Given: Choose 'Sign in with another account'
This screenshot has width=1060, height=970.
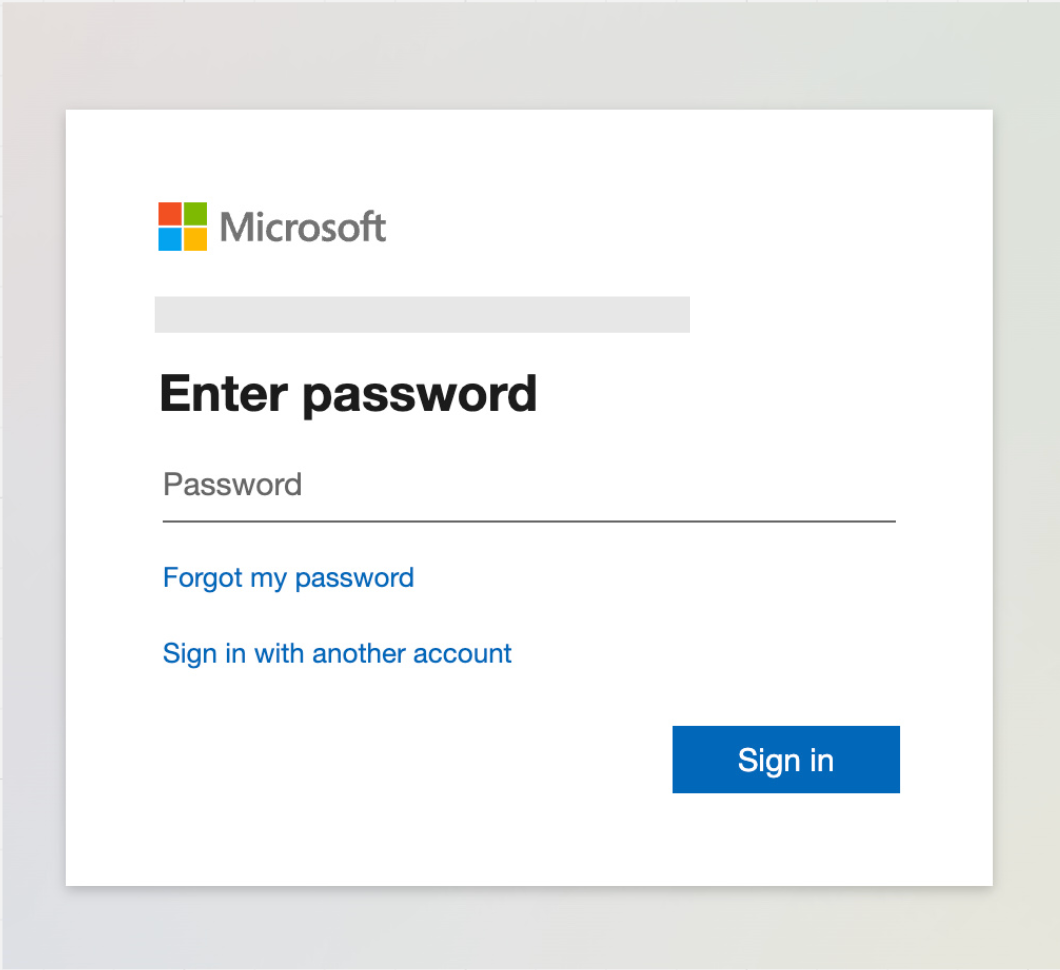Looking at the screenshot, I should point(337,654).
